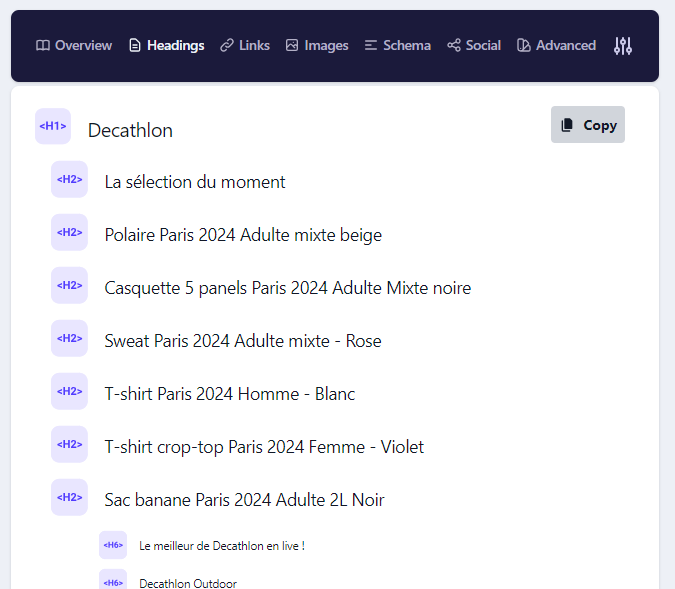Click the H1 tag badge beside Decathlon
Viewport: 675px width, 589px height.
tap(53, 126)
